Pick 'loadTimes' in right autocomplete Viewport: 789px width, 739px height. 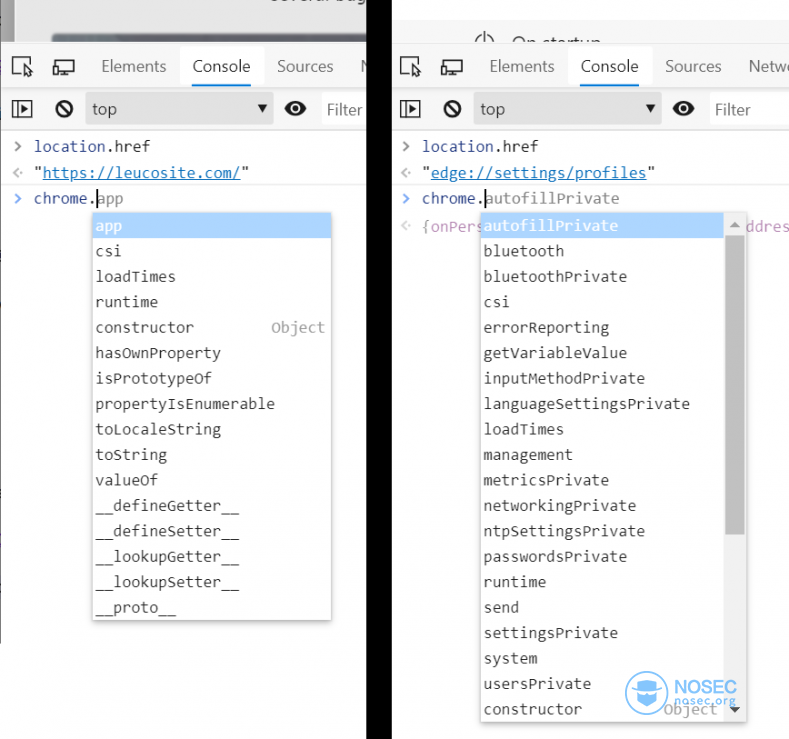(x=602, y=429)
